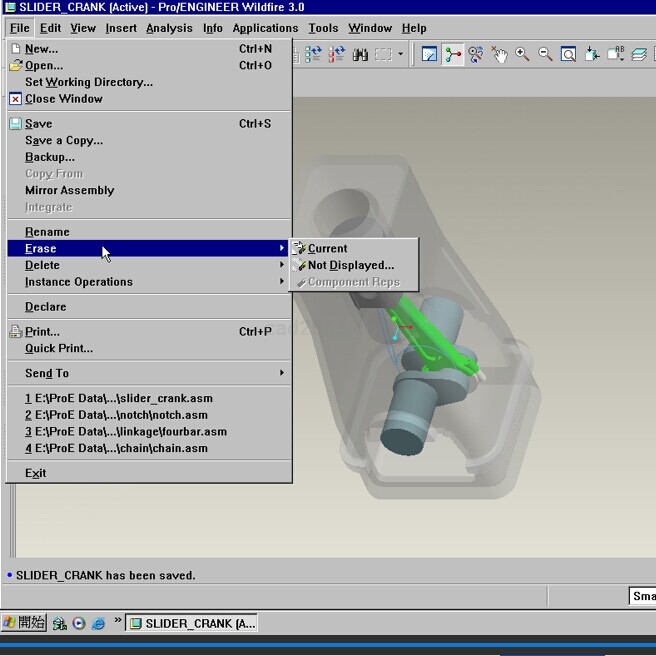Click the Layers icon in toolbar
656x656 pixels.
tap(638, 54)
